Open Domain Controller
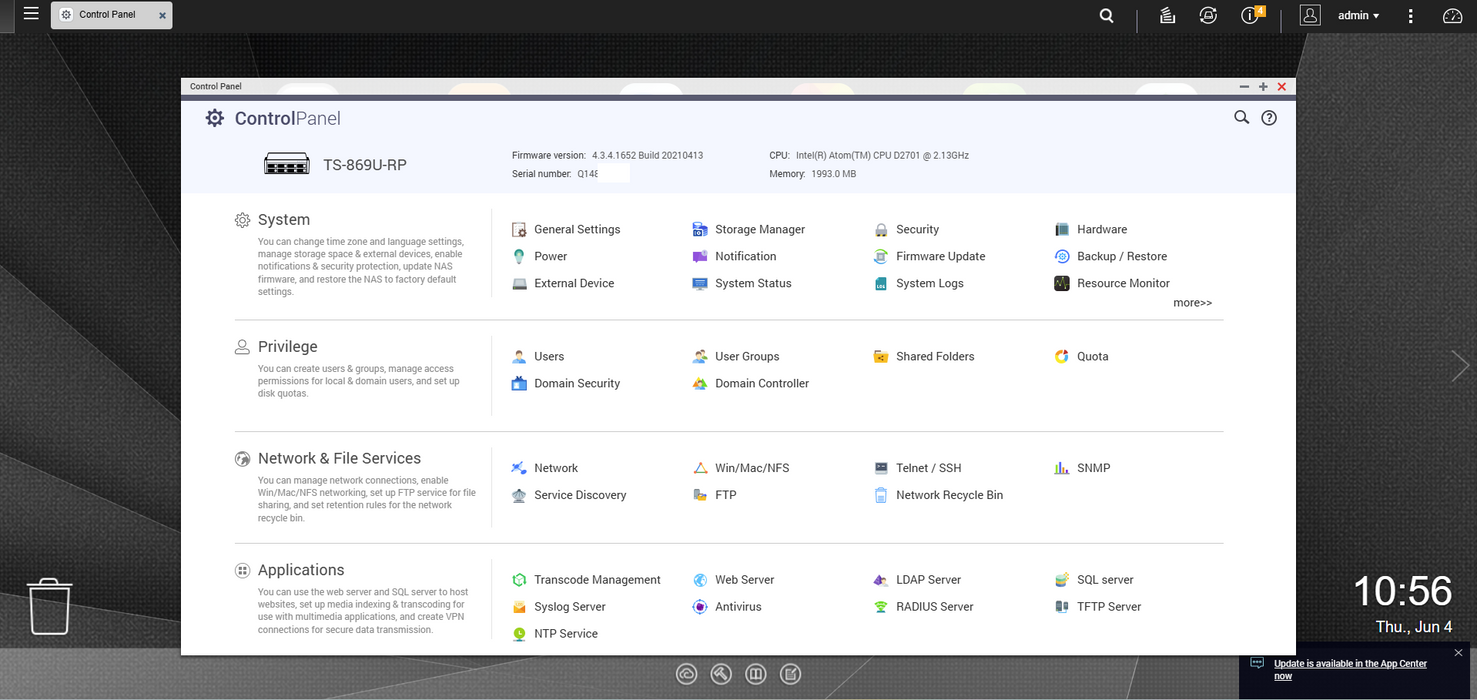 (751, 383)
